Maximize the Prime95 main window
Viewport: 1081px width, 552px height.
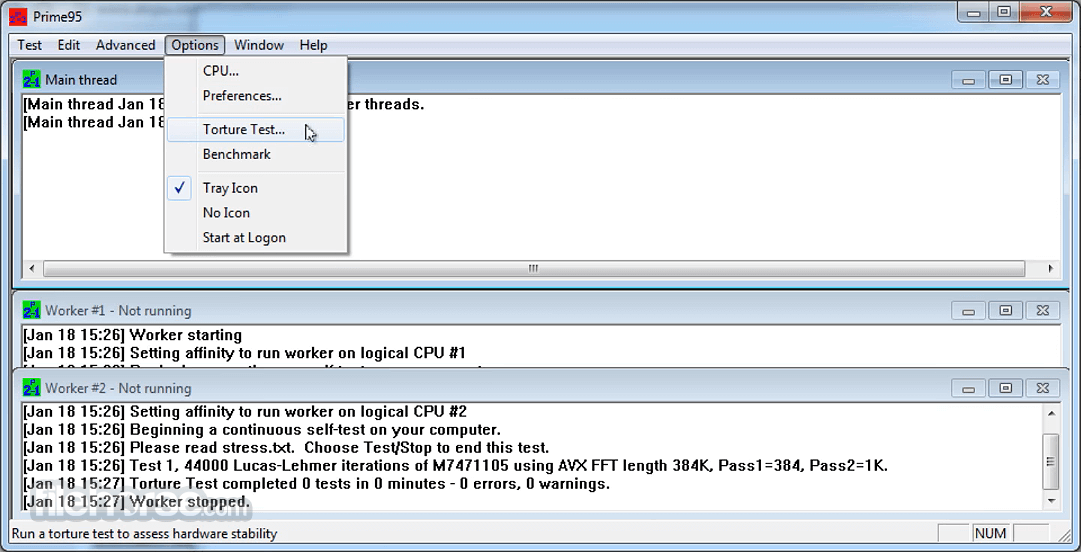[1004, 12]
